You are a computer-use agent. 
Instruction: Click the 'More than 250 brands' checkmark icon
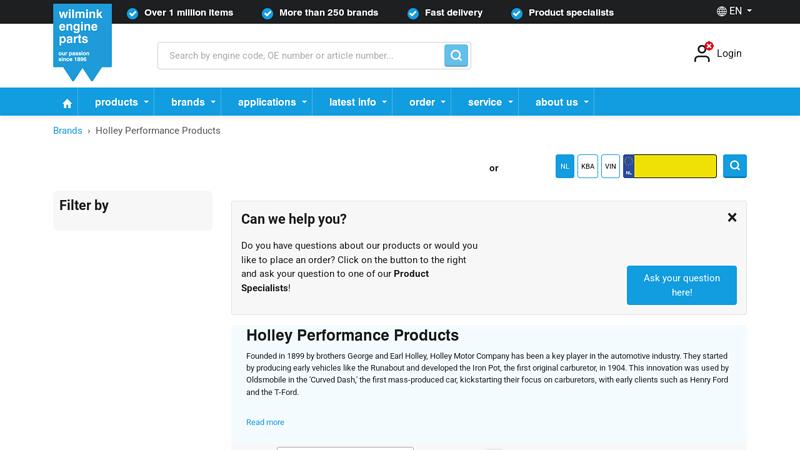click(267, 13)
